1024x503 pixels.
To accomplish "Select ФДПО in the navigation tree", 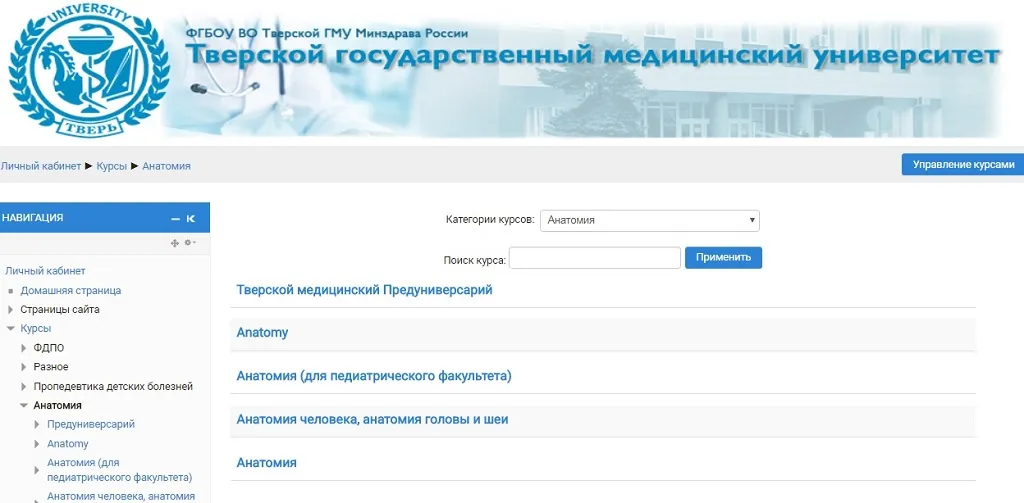I will (49, 348).
